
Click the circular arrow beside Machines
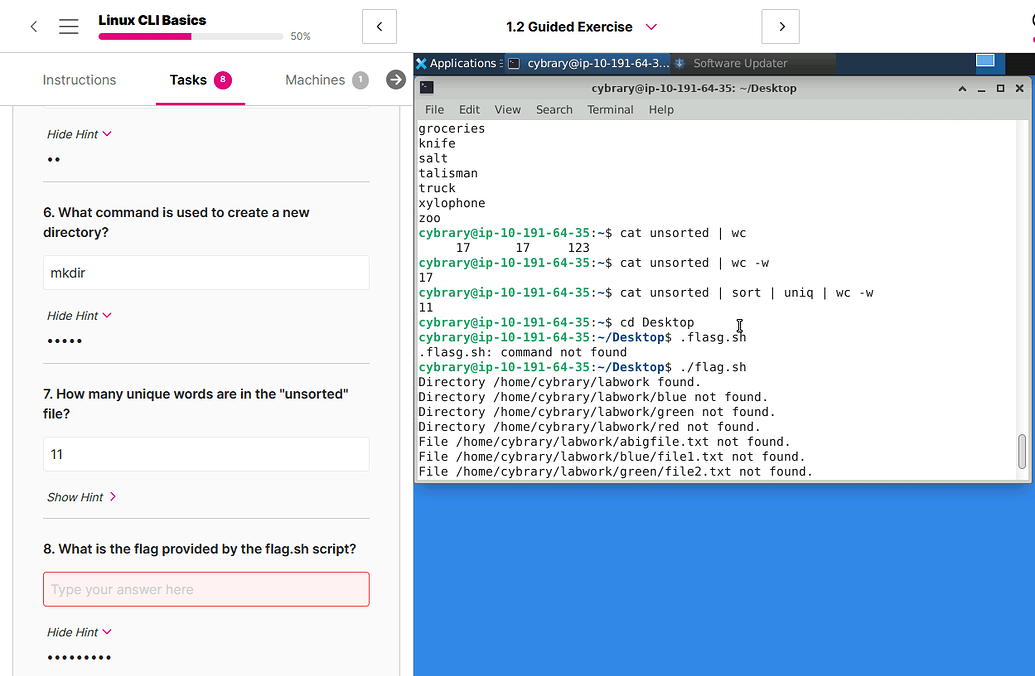(x=395, y=79)
